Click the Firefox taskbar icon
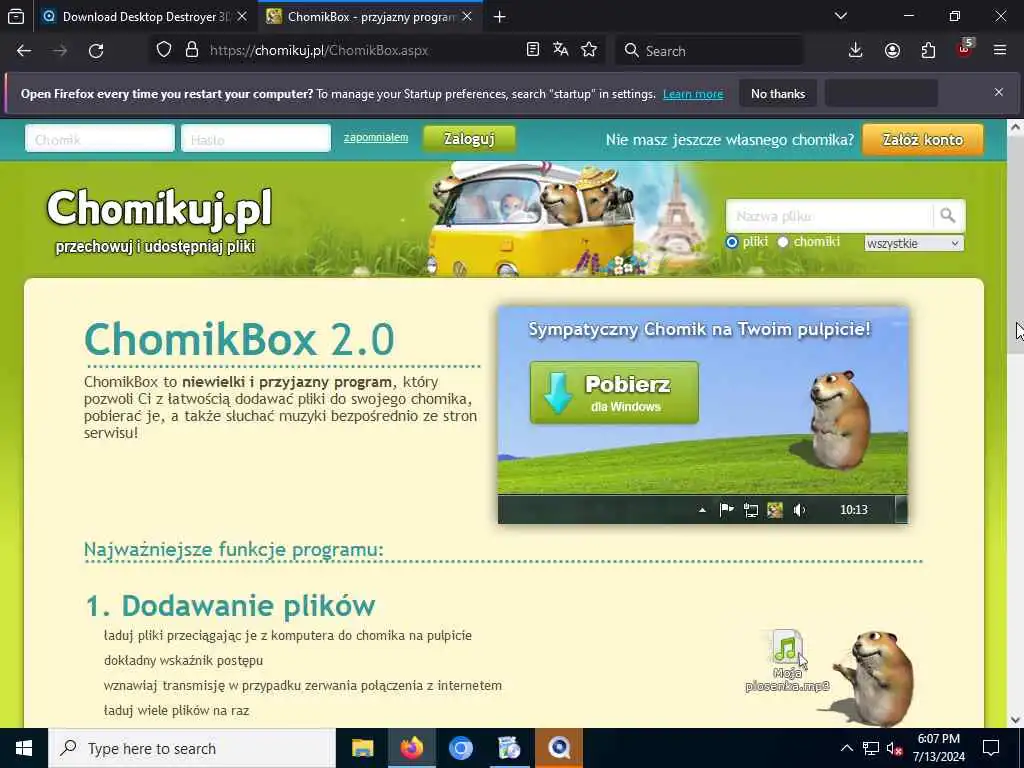The image size is (1024, 768). click(x=411, y=748)
